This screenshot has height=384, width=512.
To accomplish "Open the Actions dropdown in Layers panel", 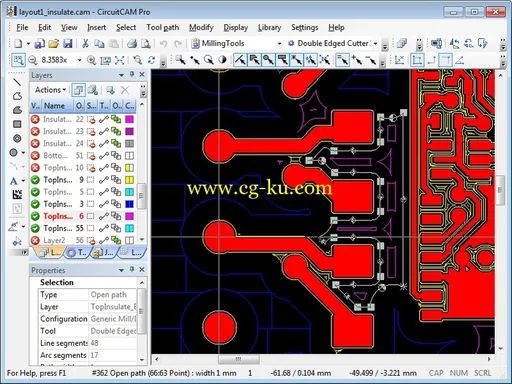I will [50, 90].
